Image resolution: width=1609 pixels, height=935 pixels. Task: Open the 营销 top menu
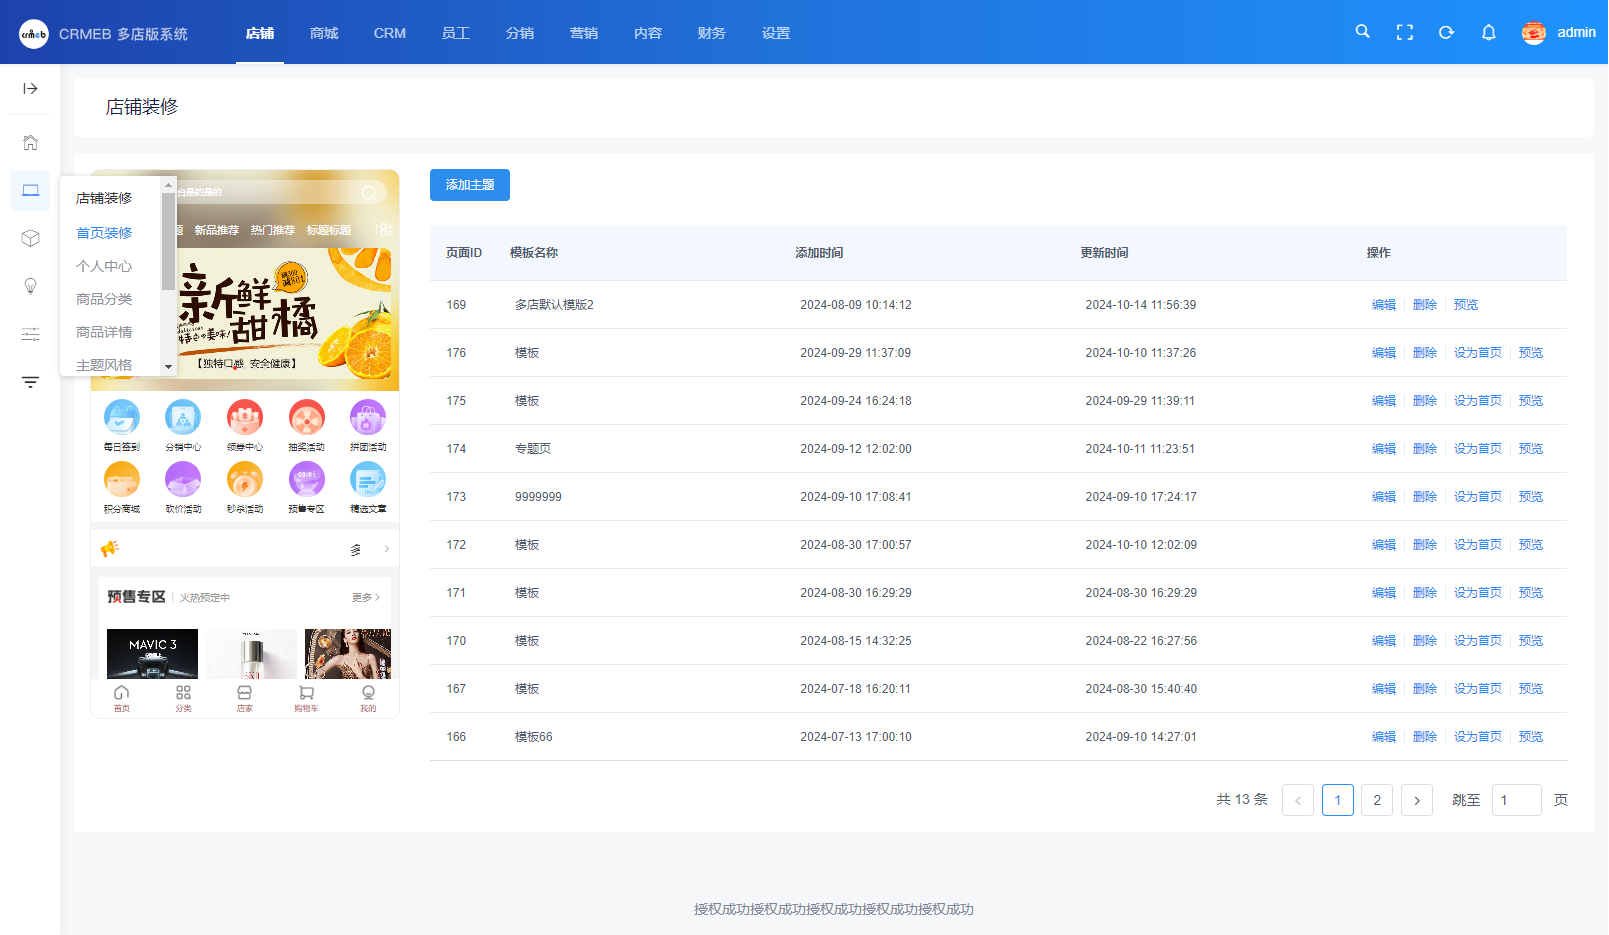[584, 33]
